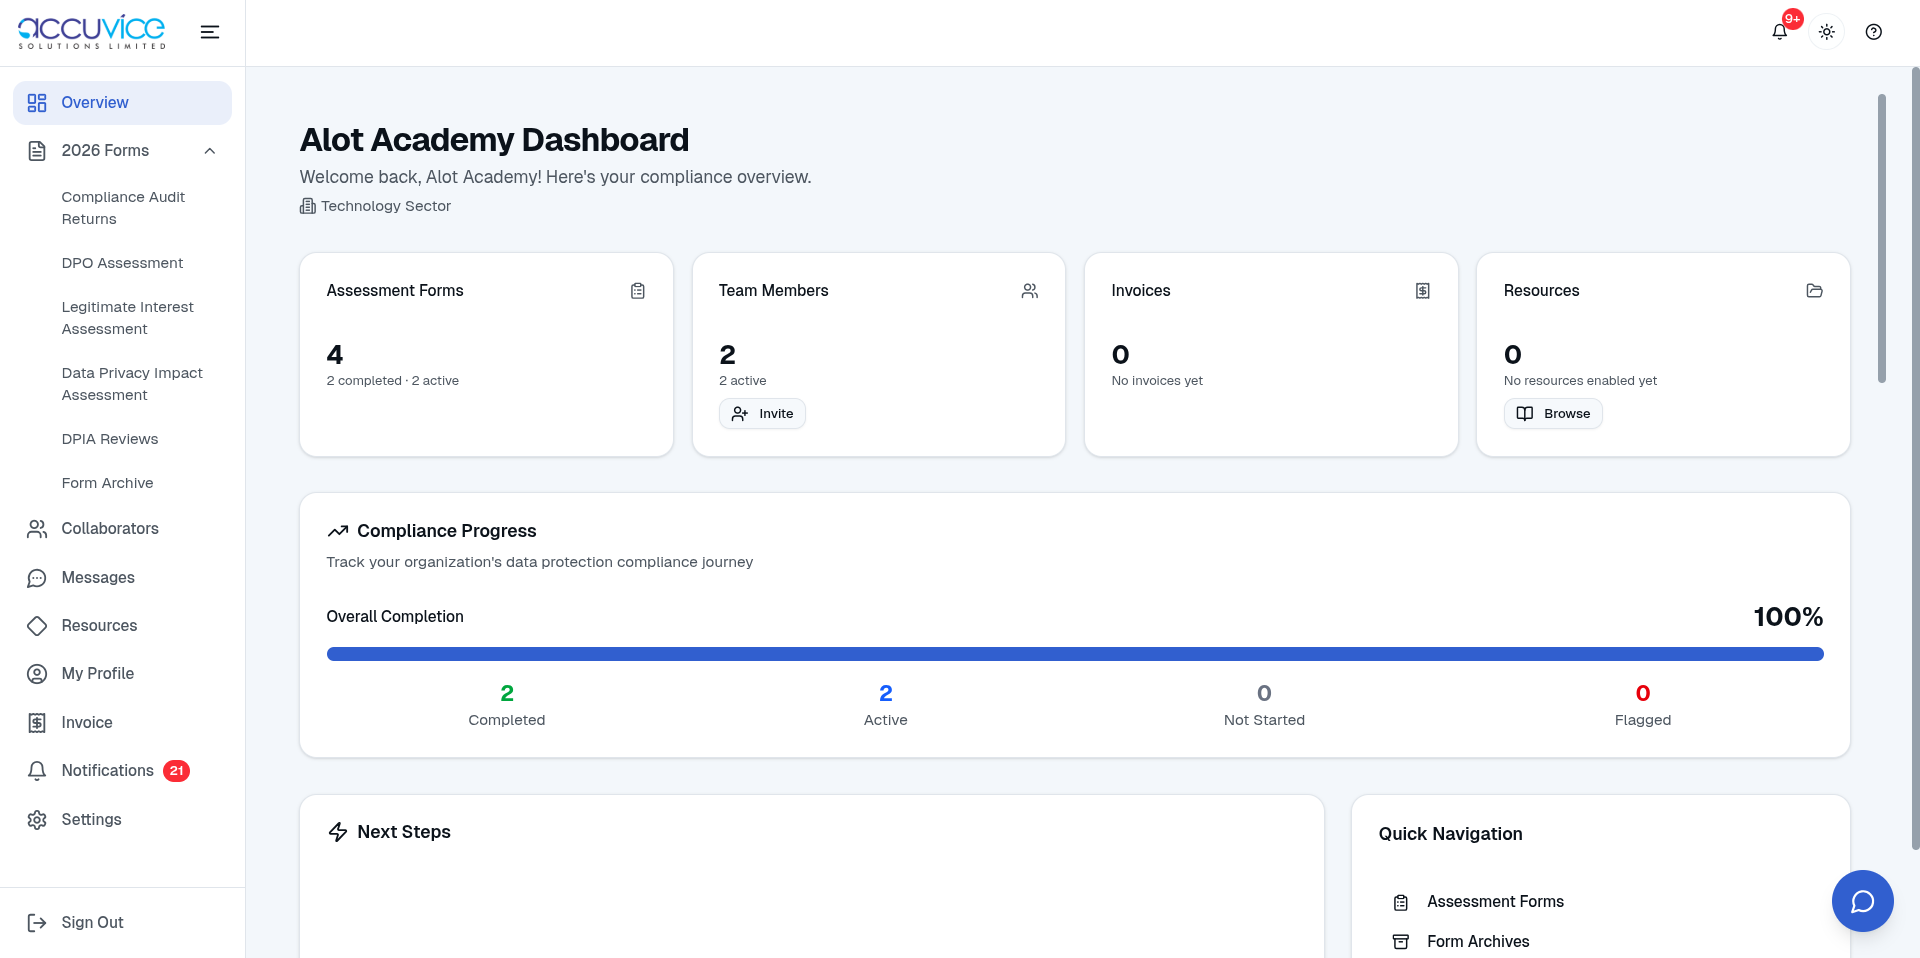Click the page vertical scrollbar

coord(1881,240)
